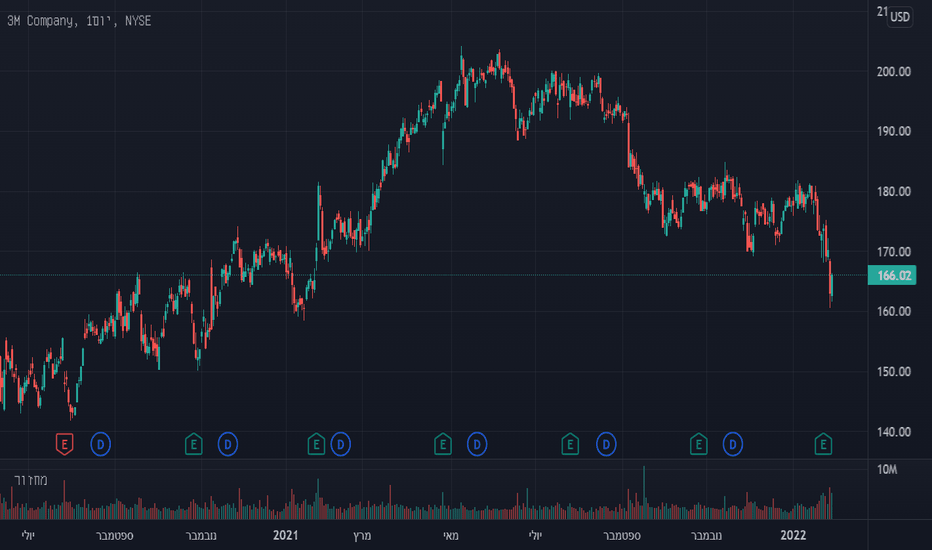Select the מחזור volume indicator label
This screenshot has width=932, height=550.
[31, 480]
